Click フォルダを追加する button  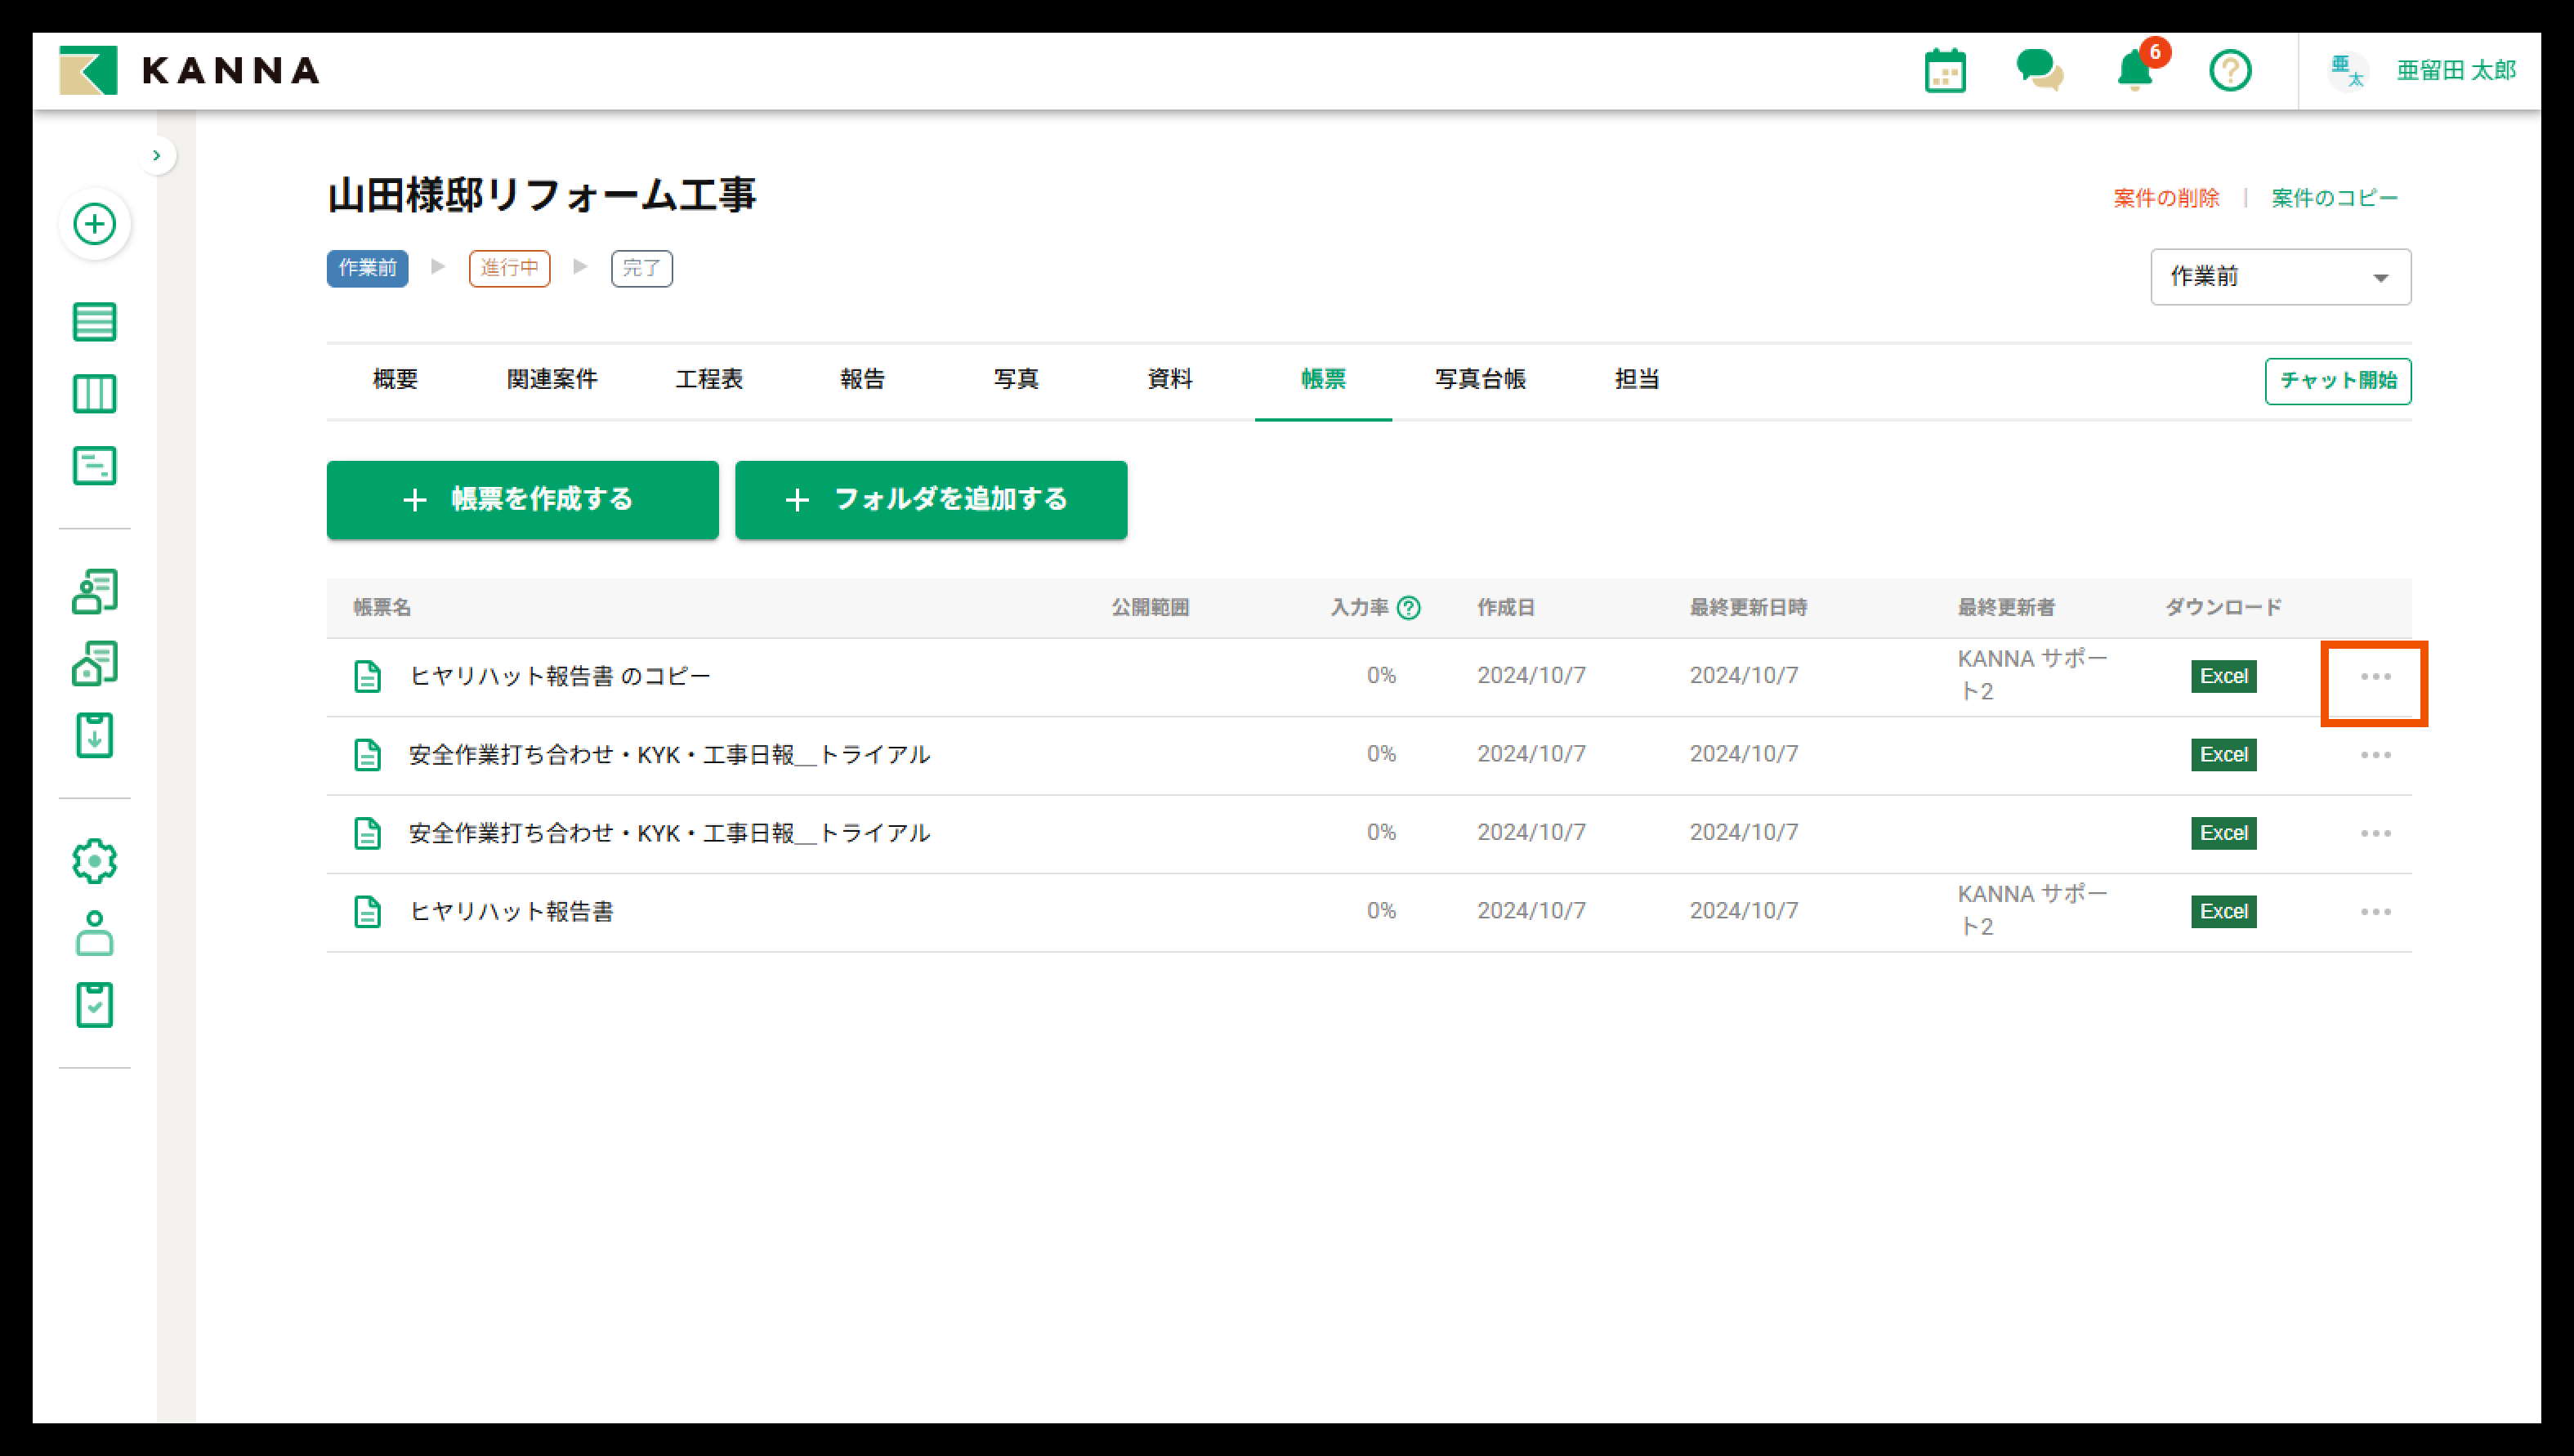[x=930, y=500]
